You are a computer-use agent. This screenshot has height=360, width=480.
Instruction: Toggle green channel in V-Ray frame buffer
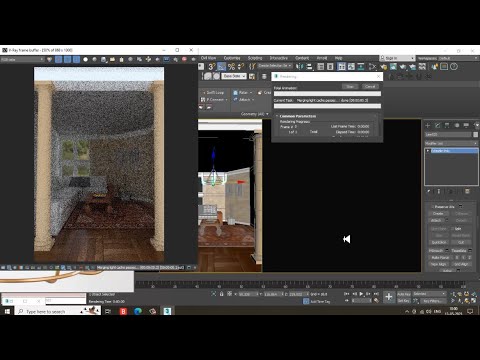point(67,59)
